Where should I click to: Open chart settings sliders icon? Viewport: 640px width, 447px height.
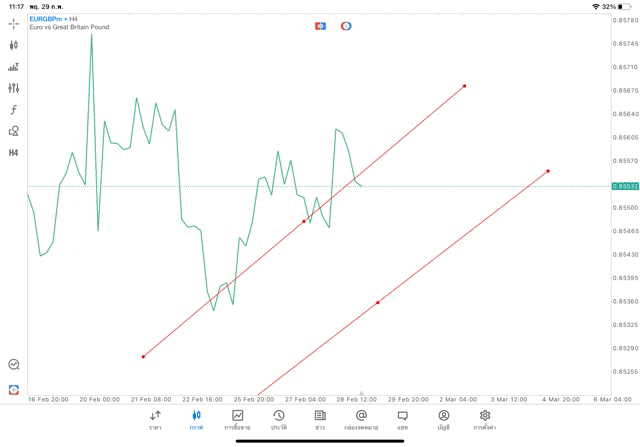[x=14, y=88]
